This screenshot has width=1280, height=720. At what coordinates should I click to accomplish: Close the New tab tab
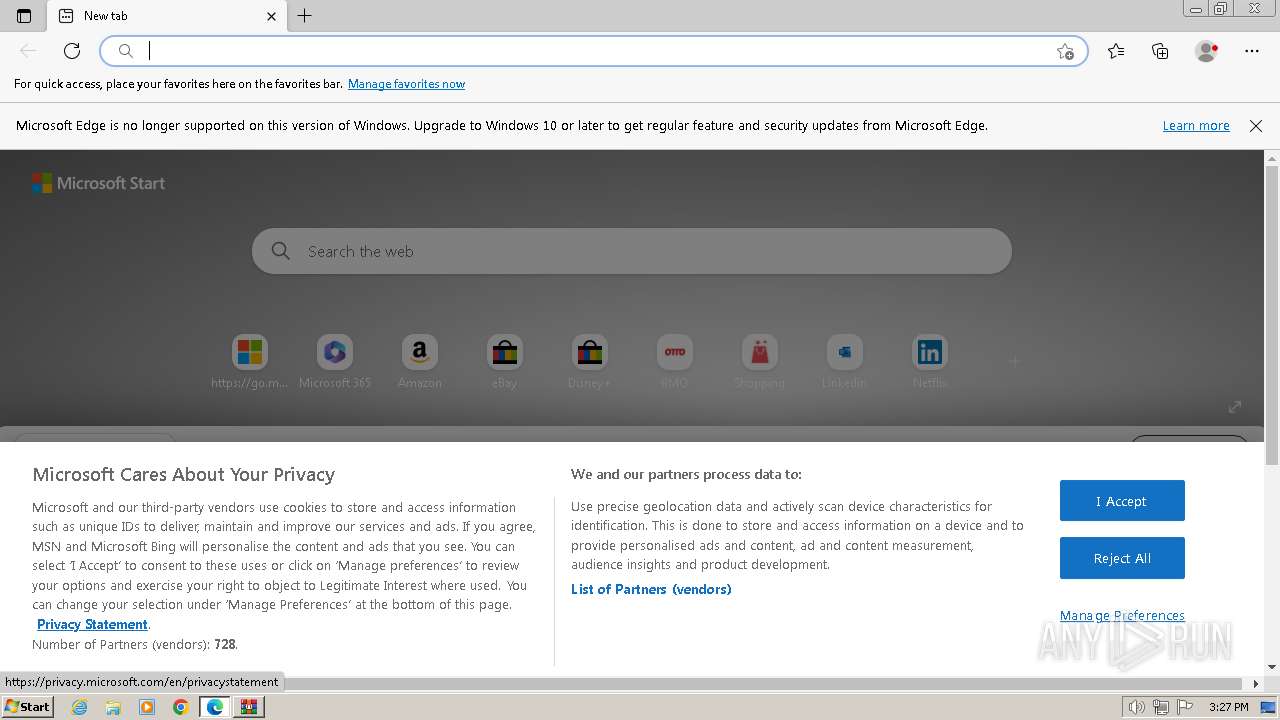pyautogui.click(x=271, y=16)
